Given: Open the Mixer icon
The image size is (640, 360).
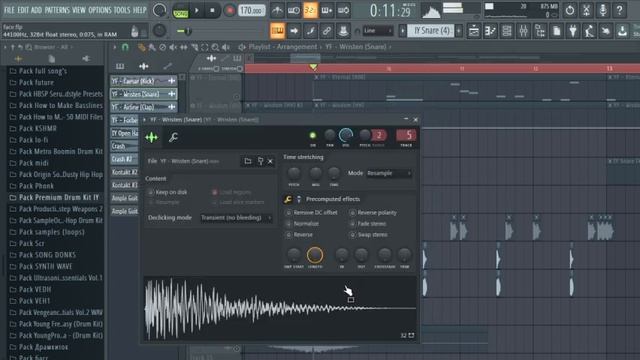Looking at the screenshot, I should click(523, 31).
